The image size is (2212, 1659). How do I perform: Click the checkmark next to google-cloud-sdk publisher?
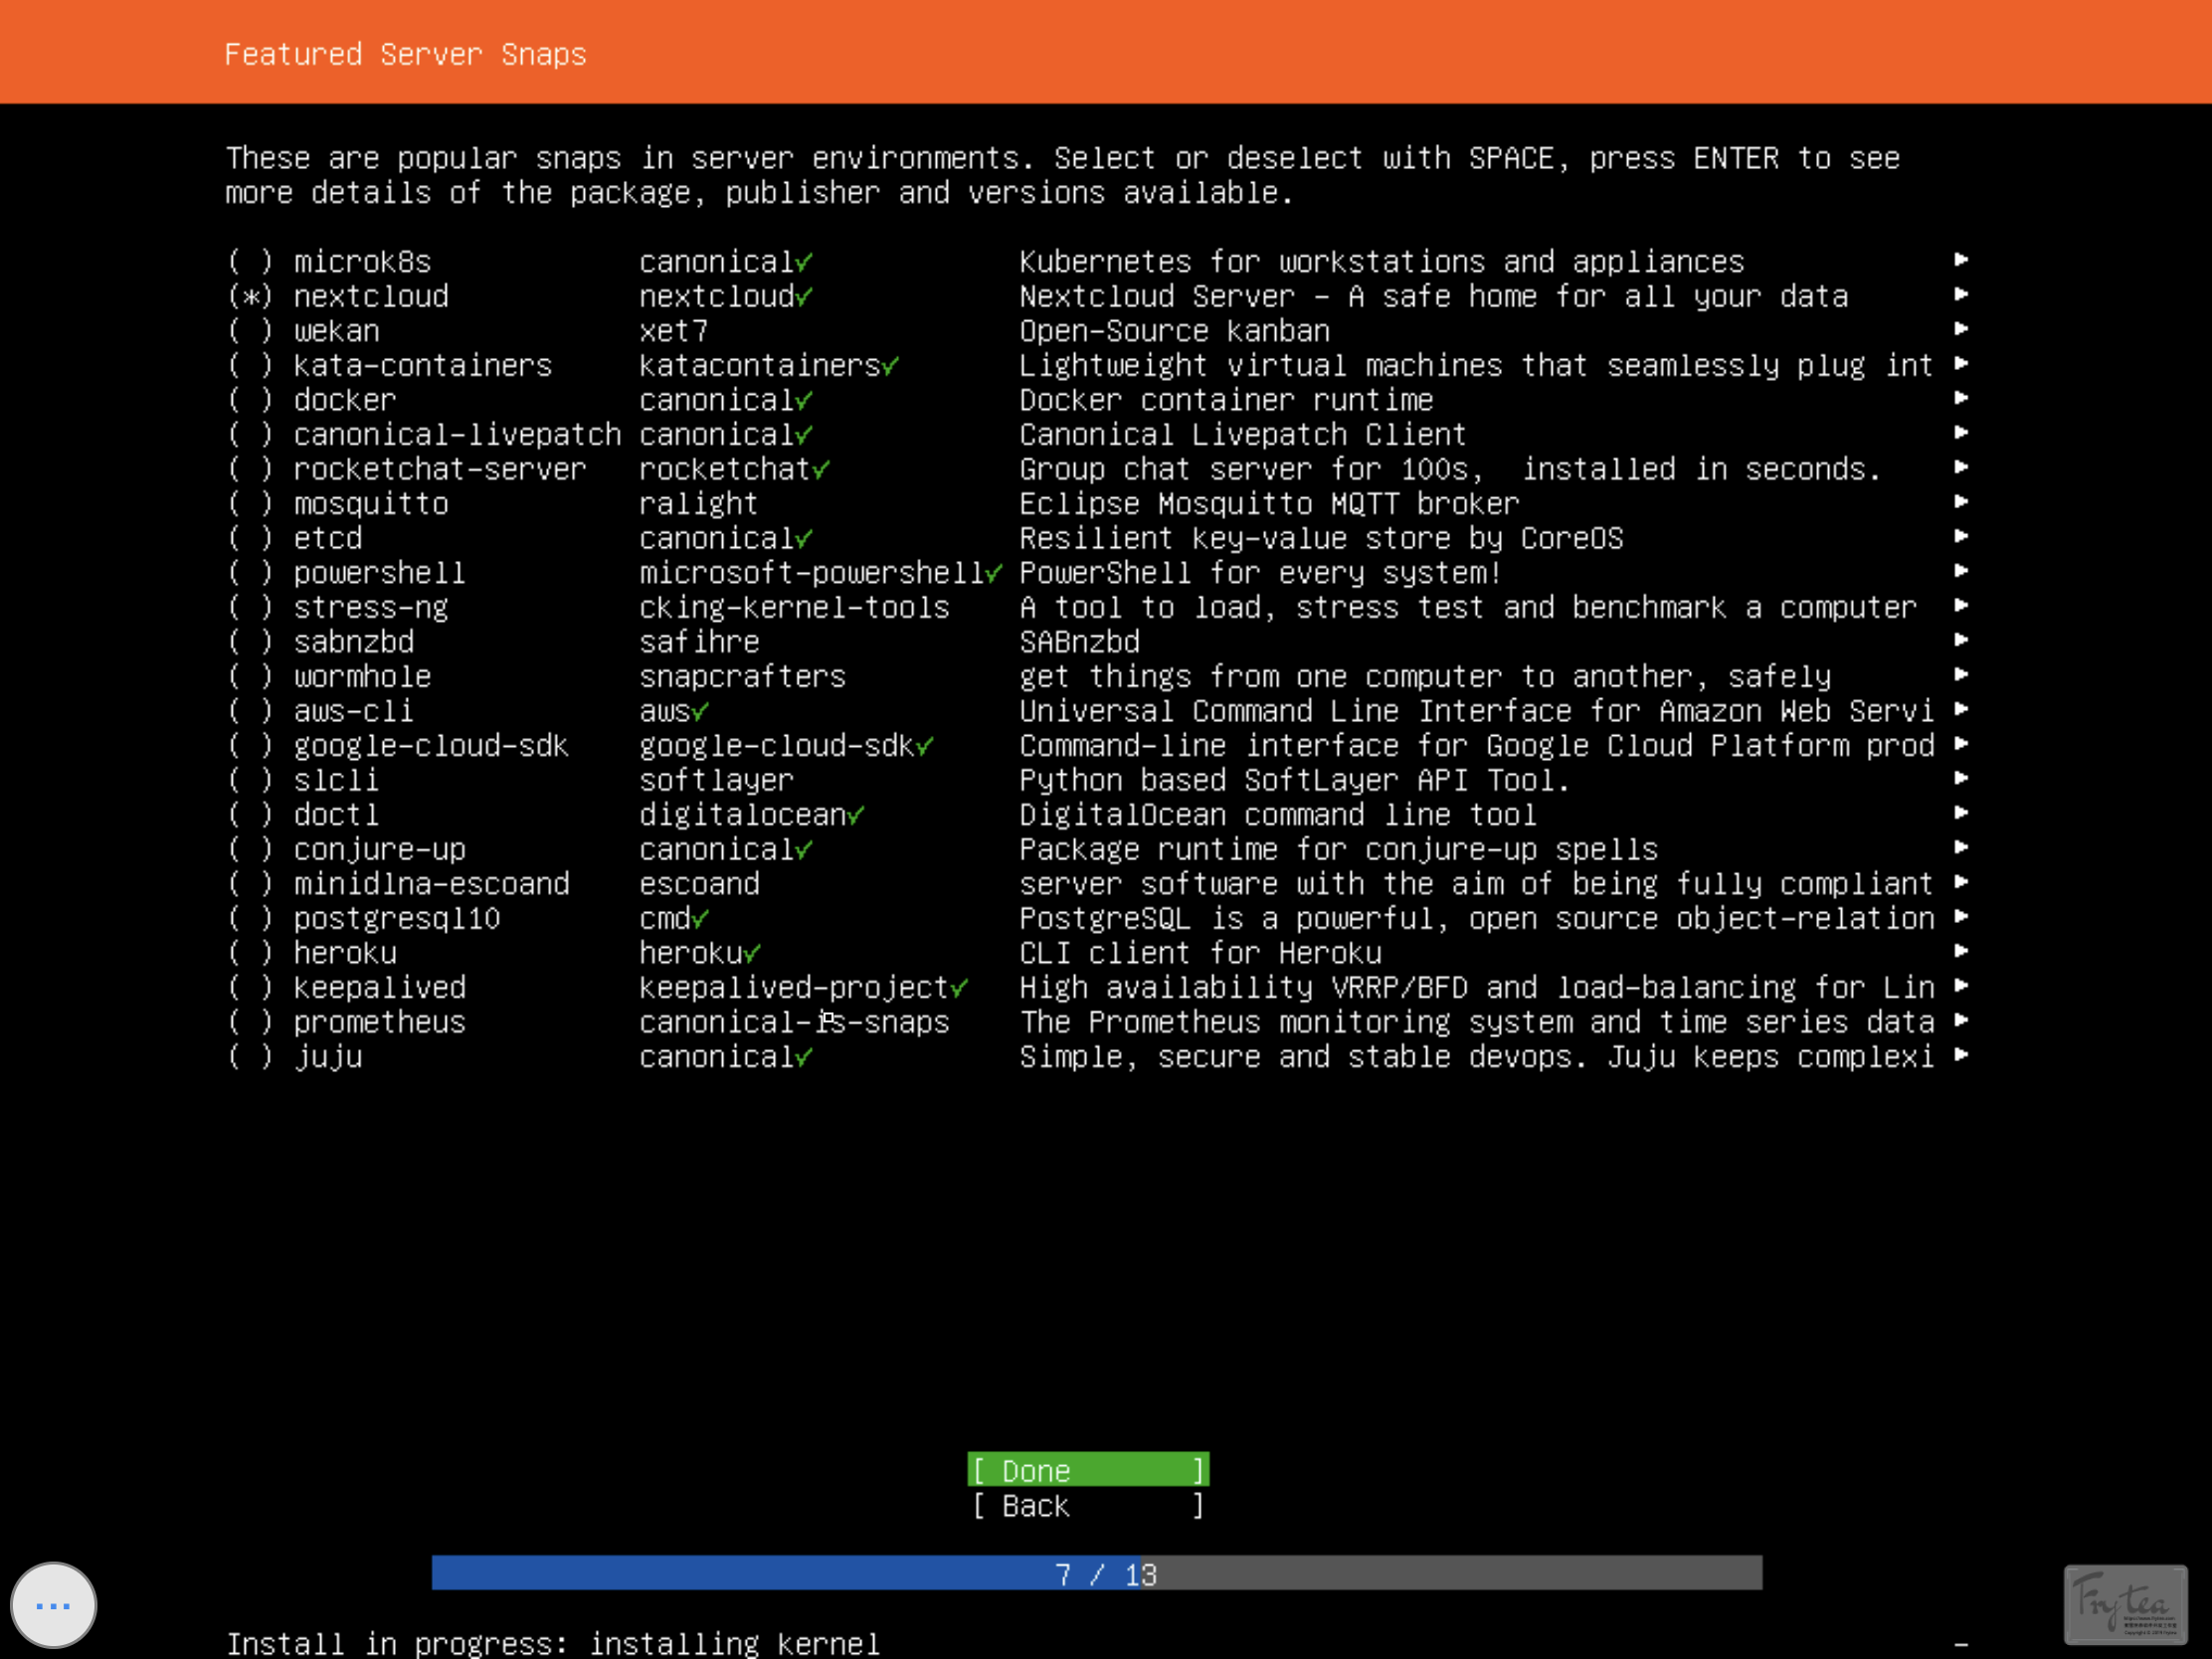(x=925, y=747)
